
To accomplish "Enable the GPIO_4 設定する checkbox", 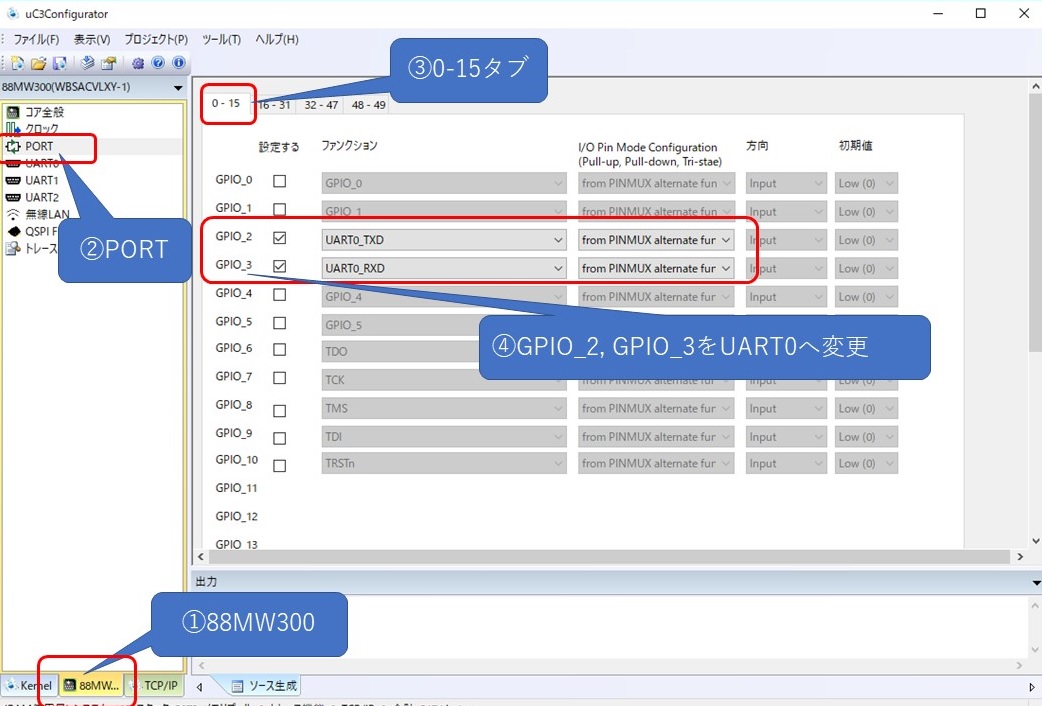I will tap(280, 294).
